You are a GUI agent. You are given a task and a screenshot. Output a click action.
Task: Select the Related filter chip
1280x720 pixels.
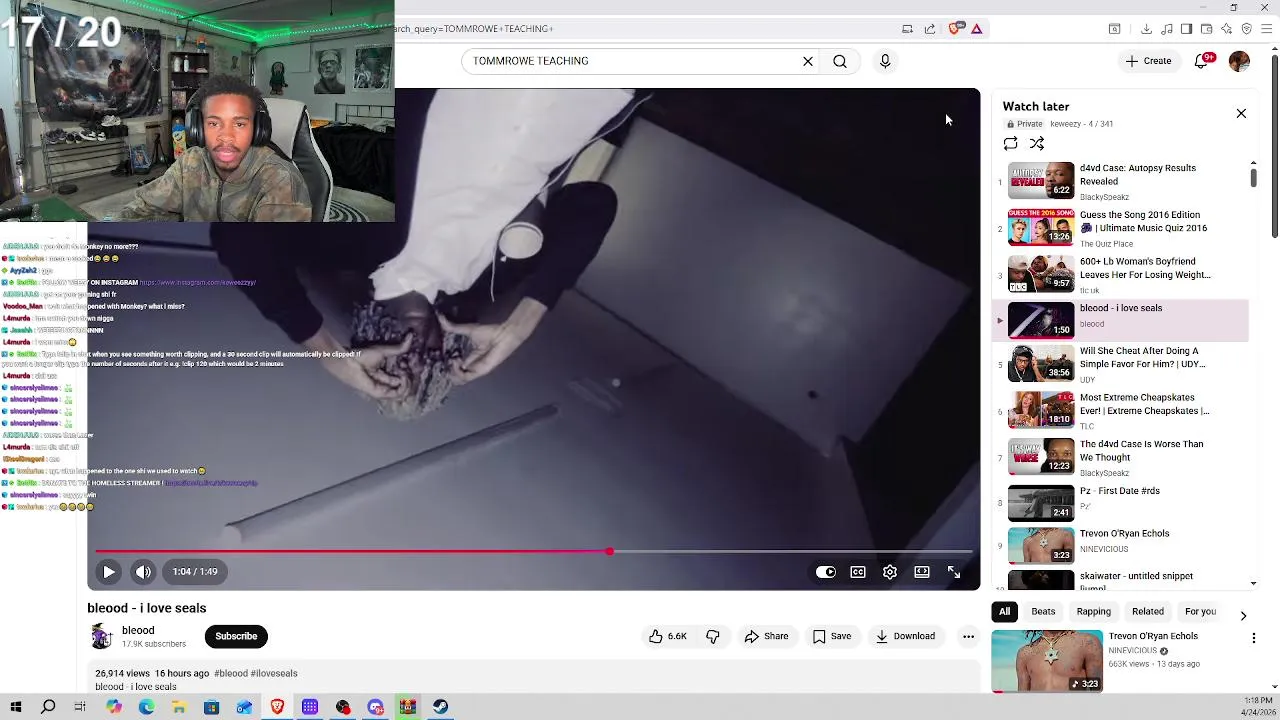[x=1148, y=612]
